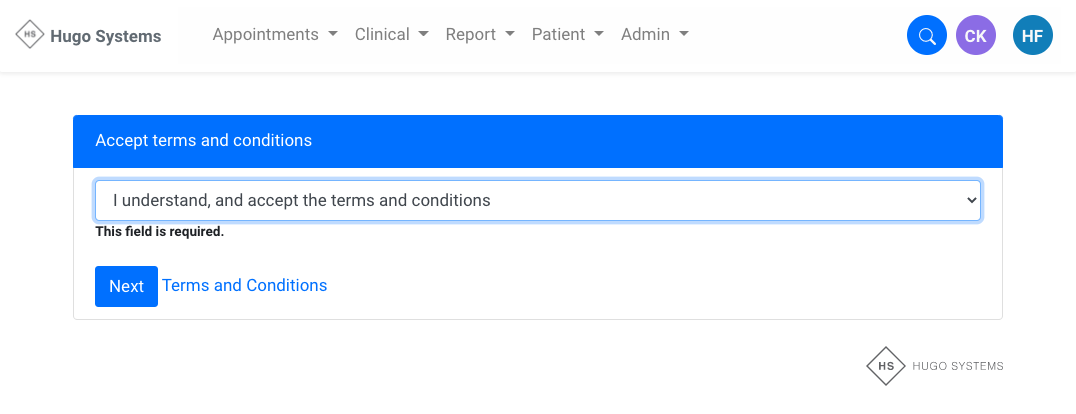The image size is (1076, 414).
Task: Expand the caret arrow beside Patient
Action: click(599, 34)
